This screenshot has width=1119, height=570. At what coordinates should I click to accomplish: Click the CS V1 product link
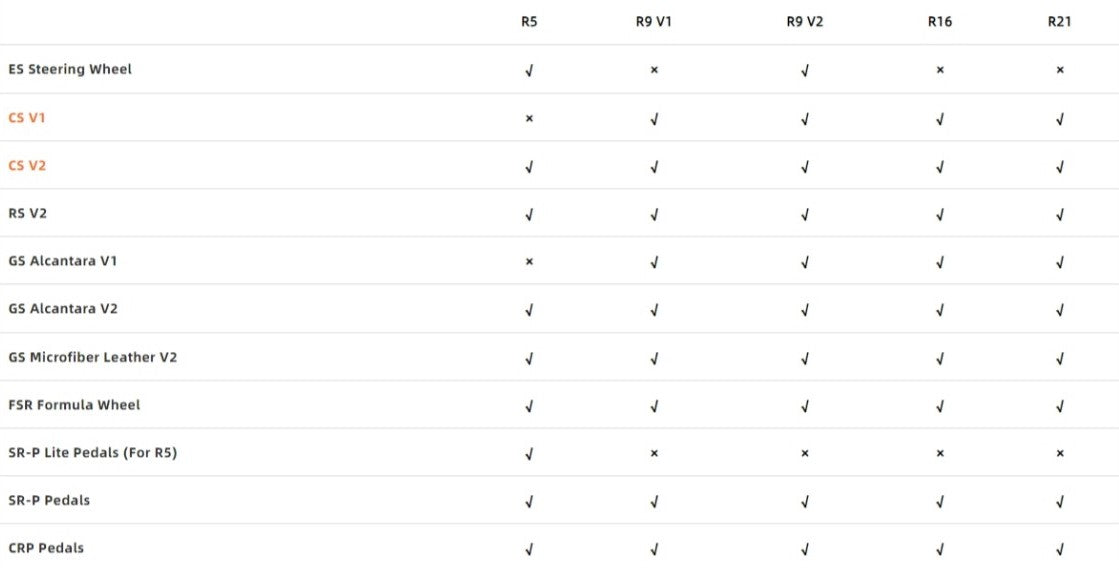coord(27,118)
